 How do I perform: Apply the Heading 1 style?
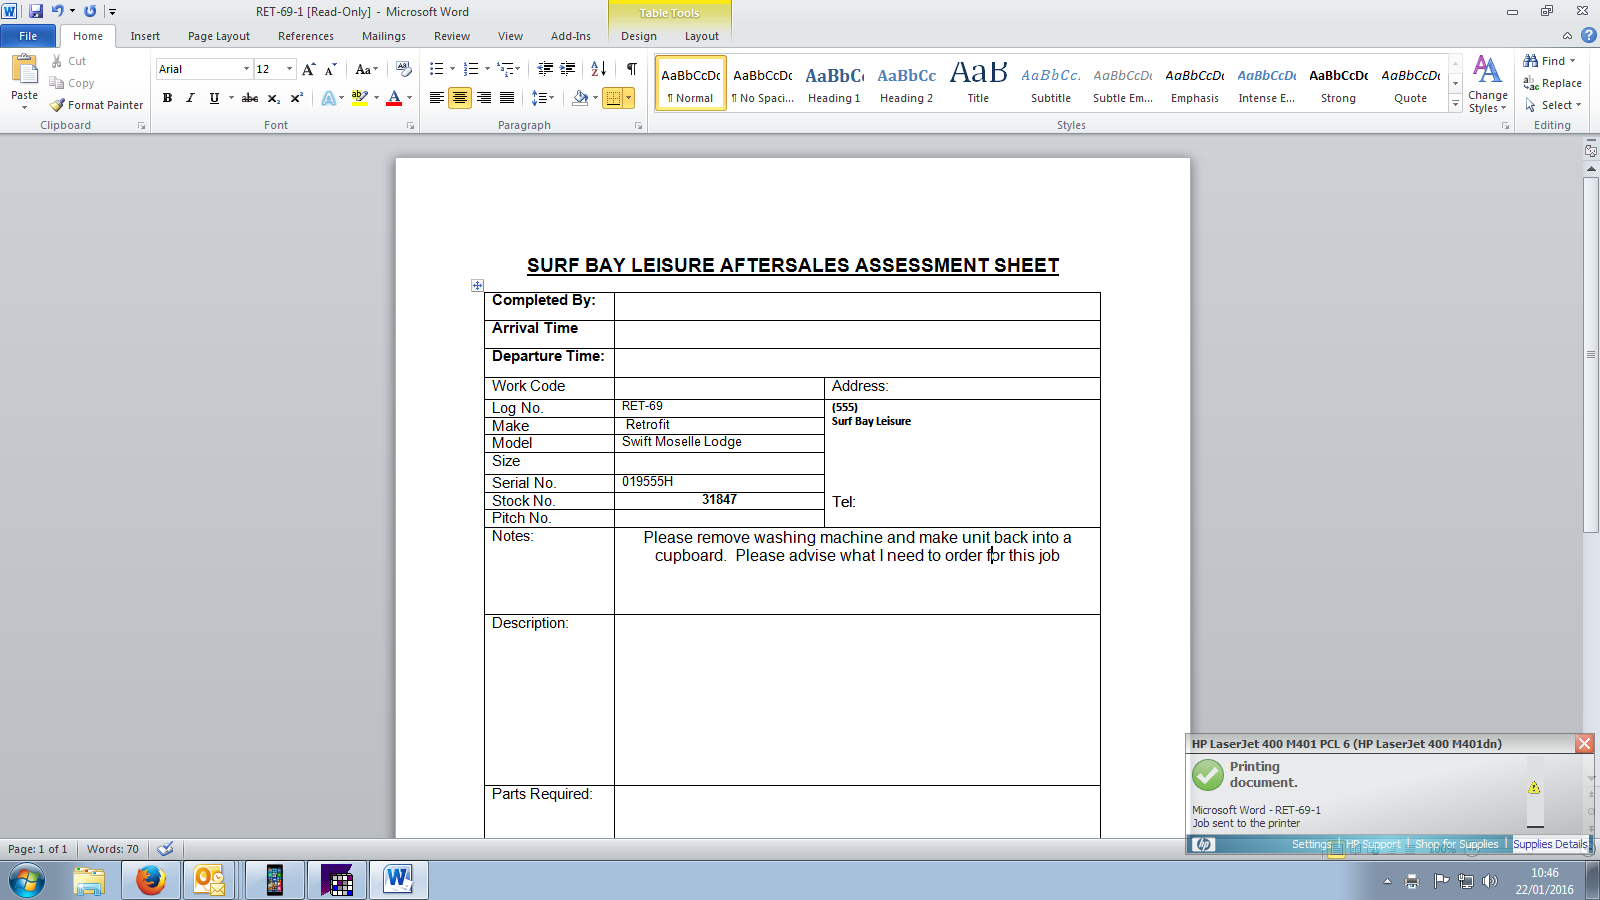(834, 83)
